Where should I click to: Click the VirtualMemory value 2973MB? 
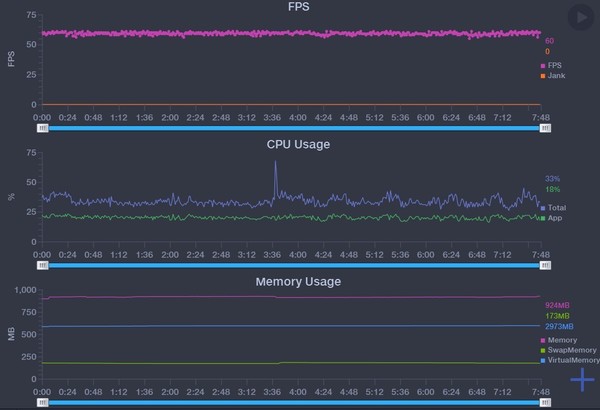click(559, 327)
